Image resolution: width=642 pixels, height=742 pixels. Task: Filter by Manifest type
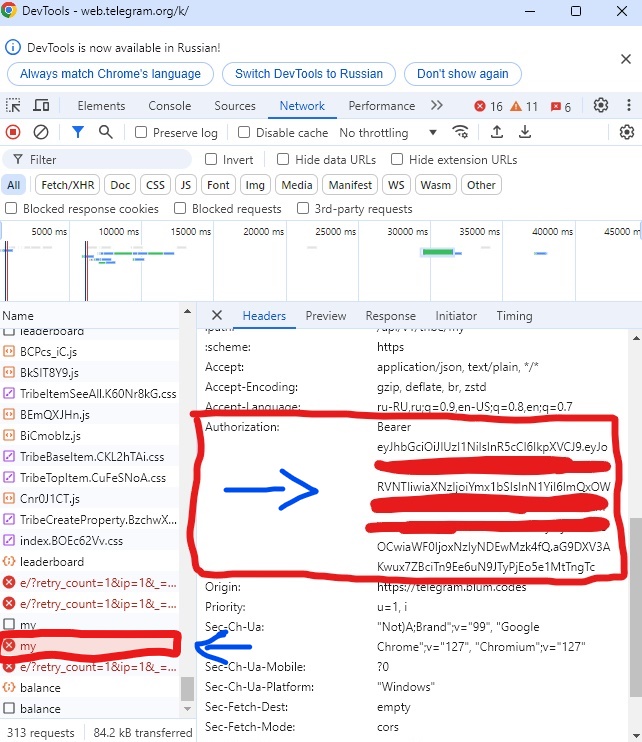pos(350,185)
